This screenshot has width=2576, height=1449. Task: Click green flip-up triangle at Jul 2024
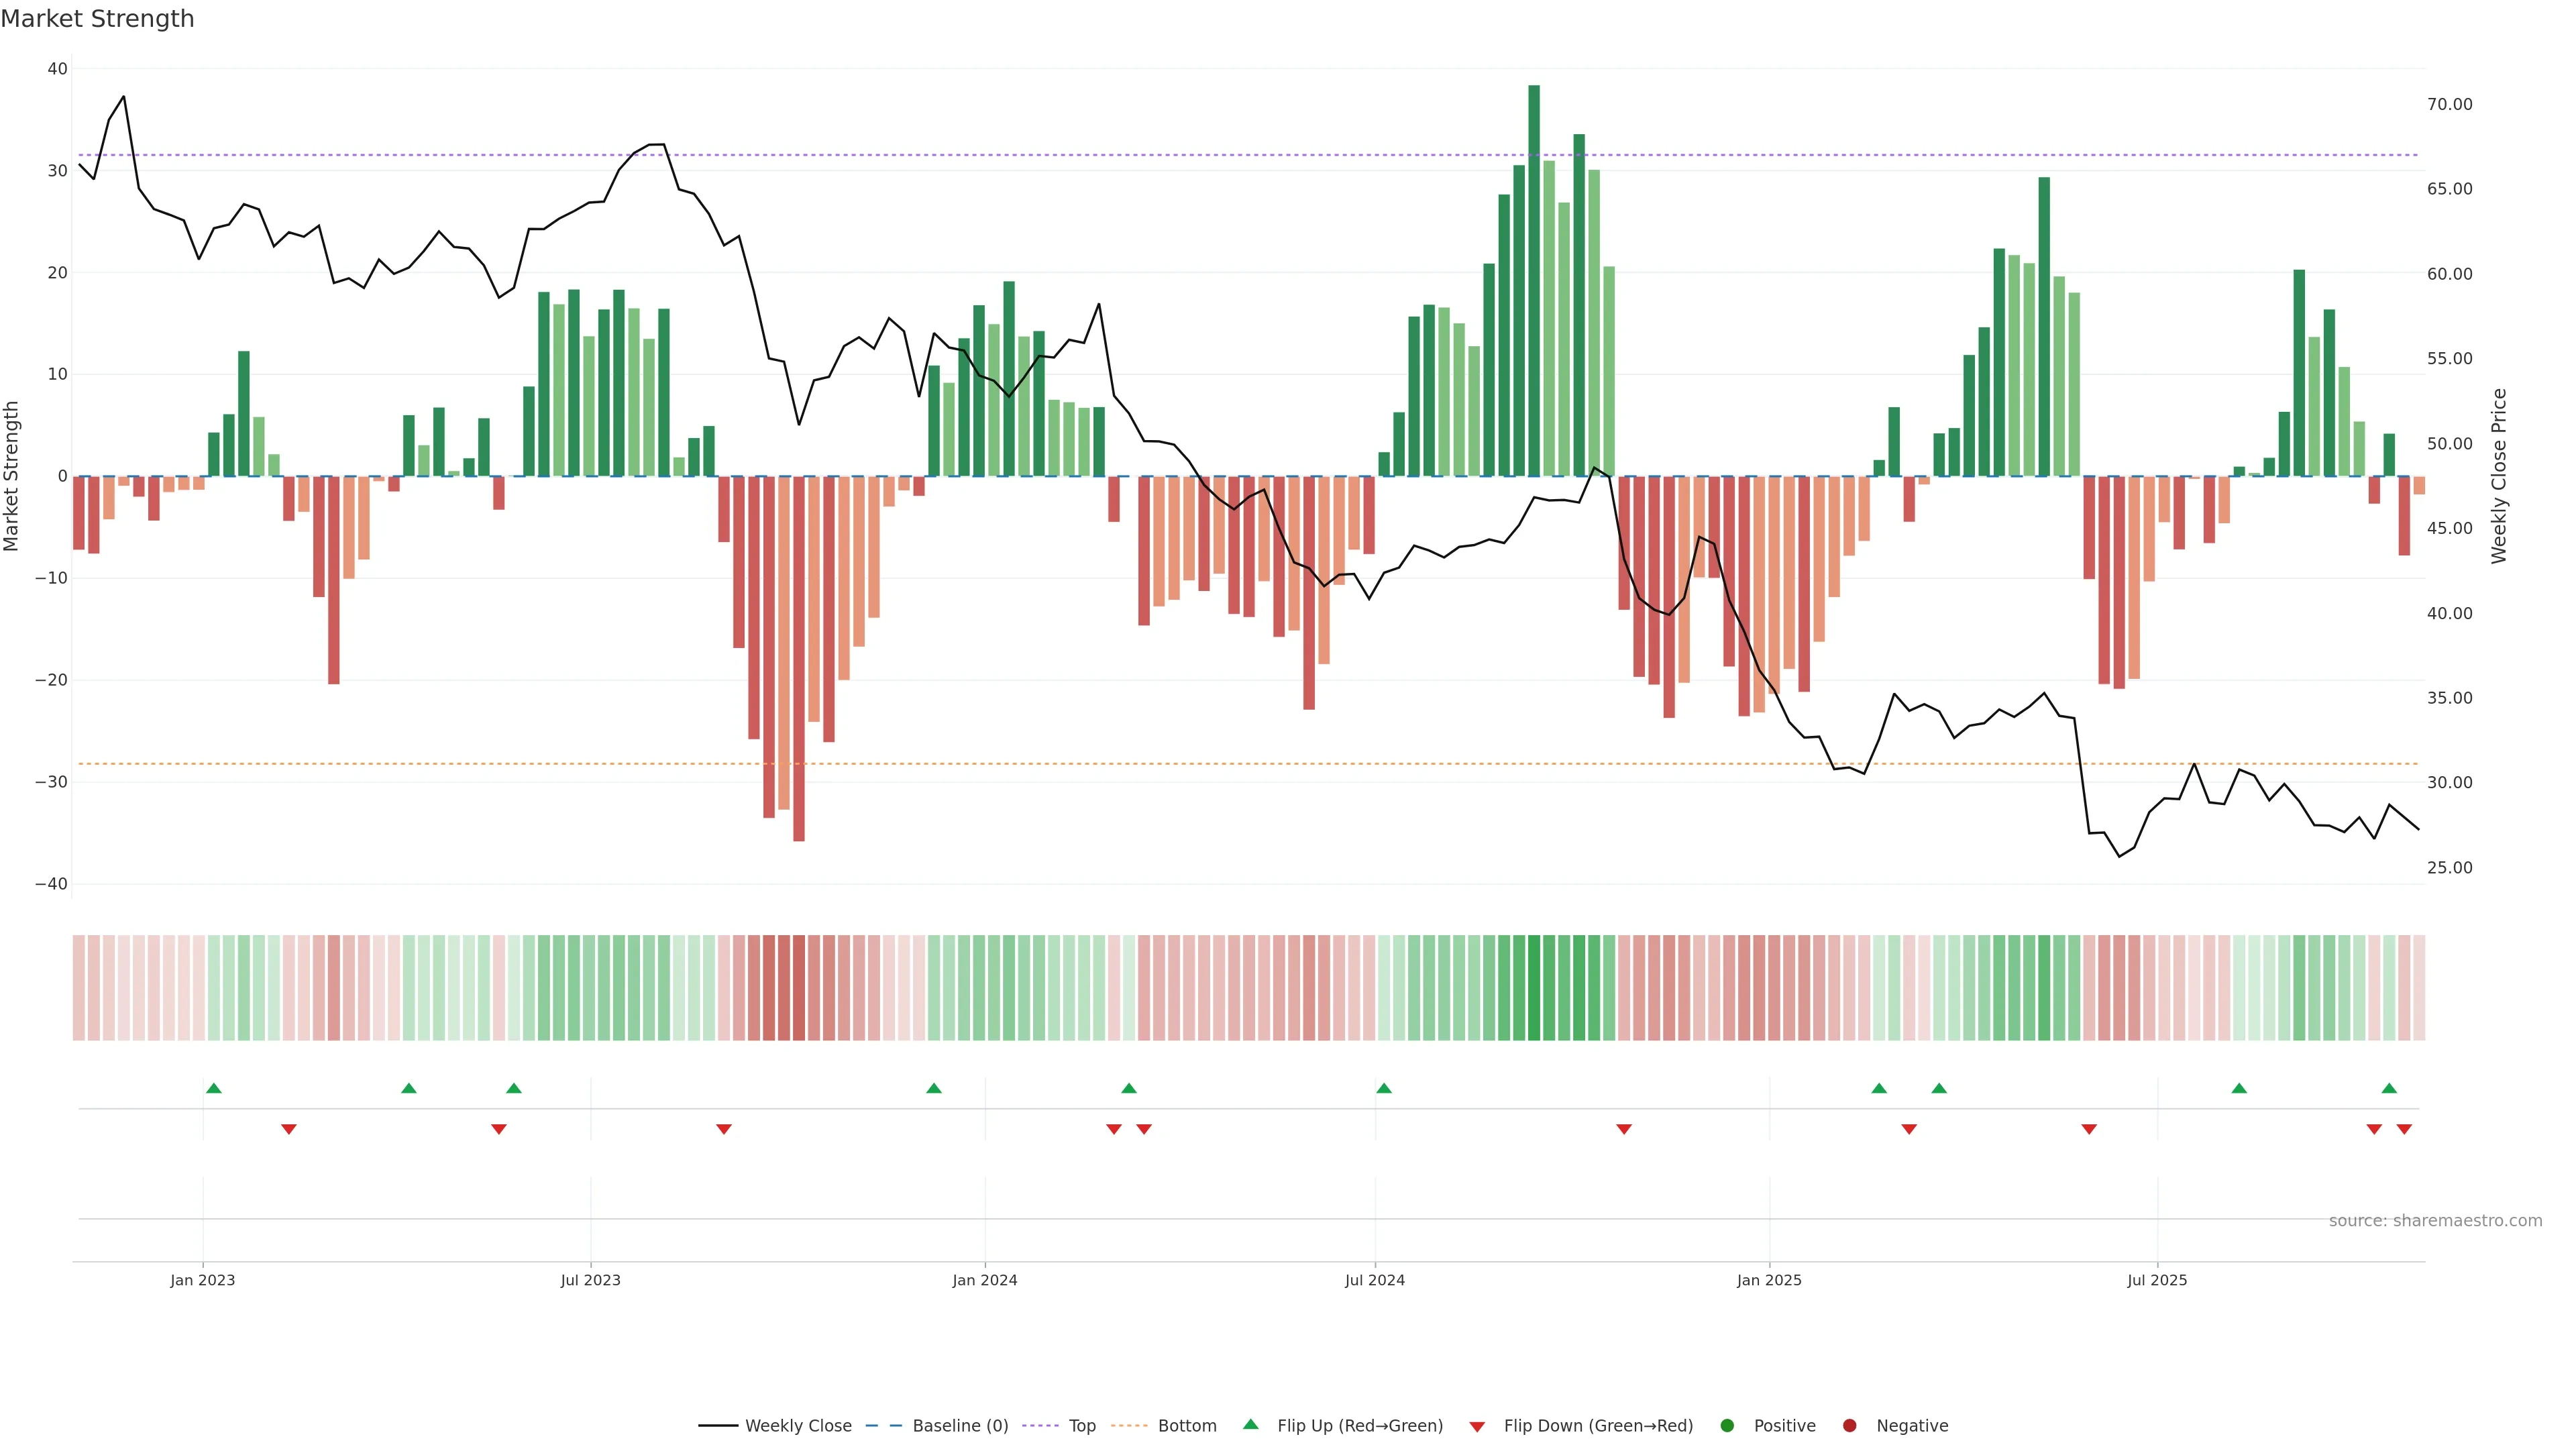click(1384, 1088)
